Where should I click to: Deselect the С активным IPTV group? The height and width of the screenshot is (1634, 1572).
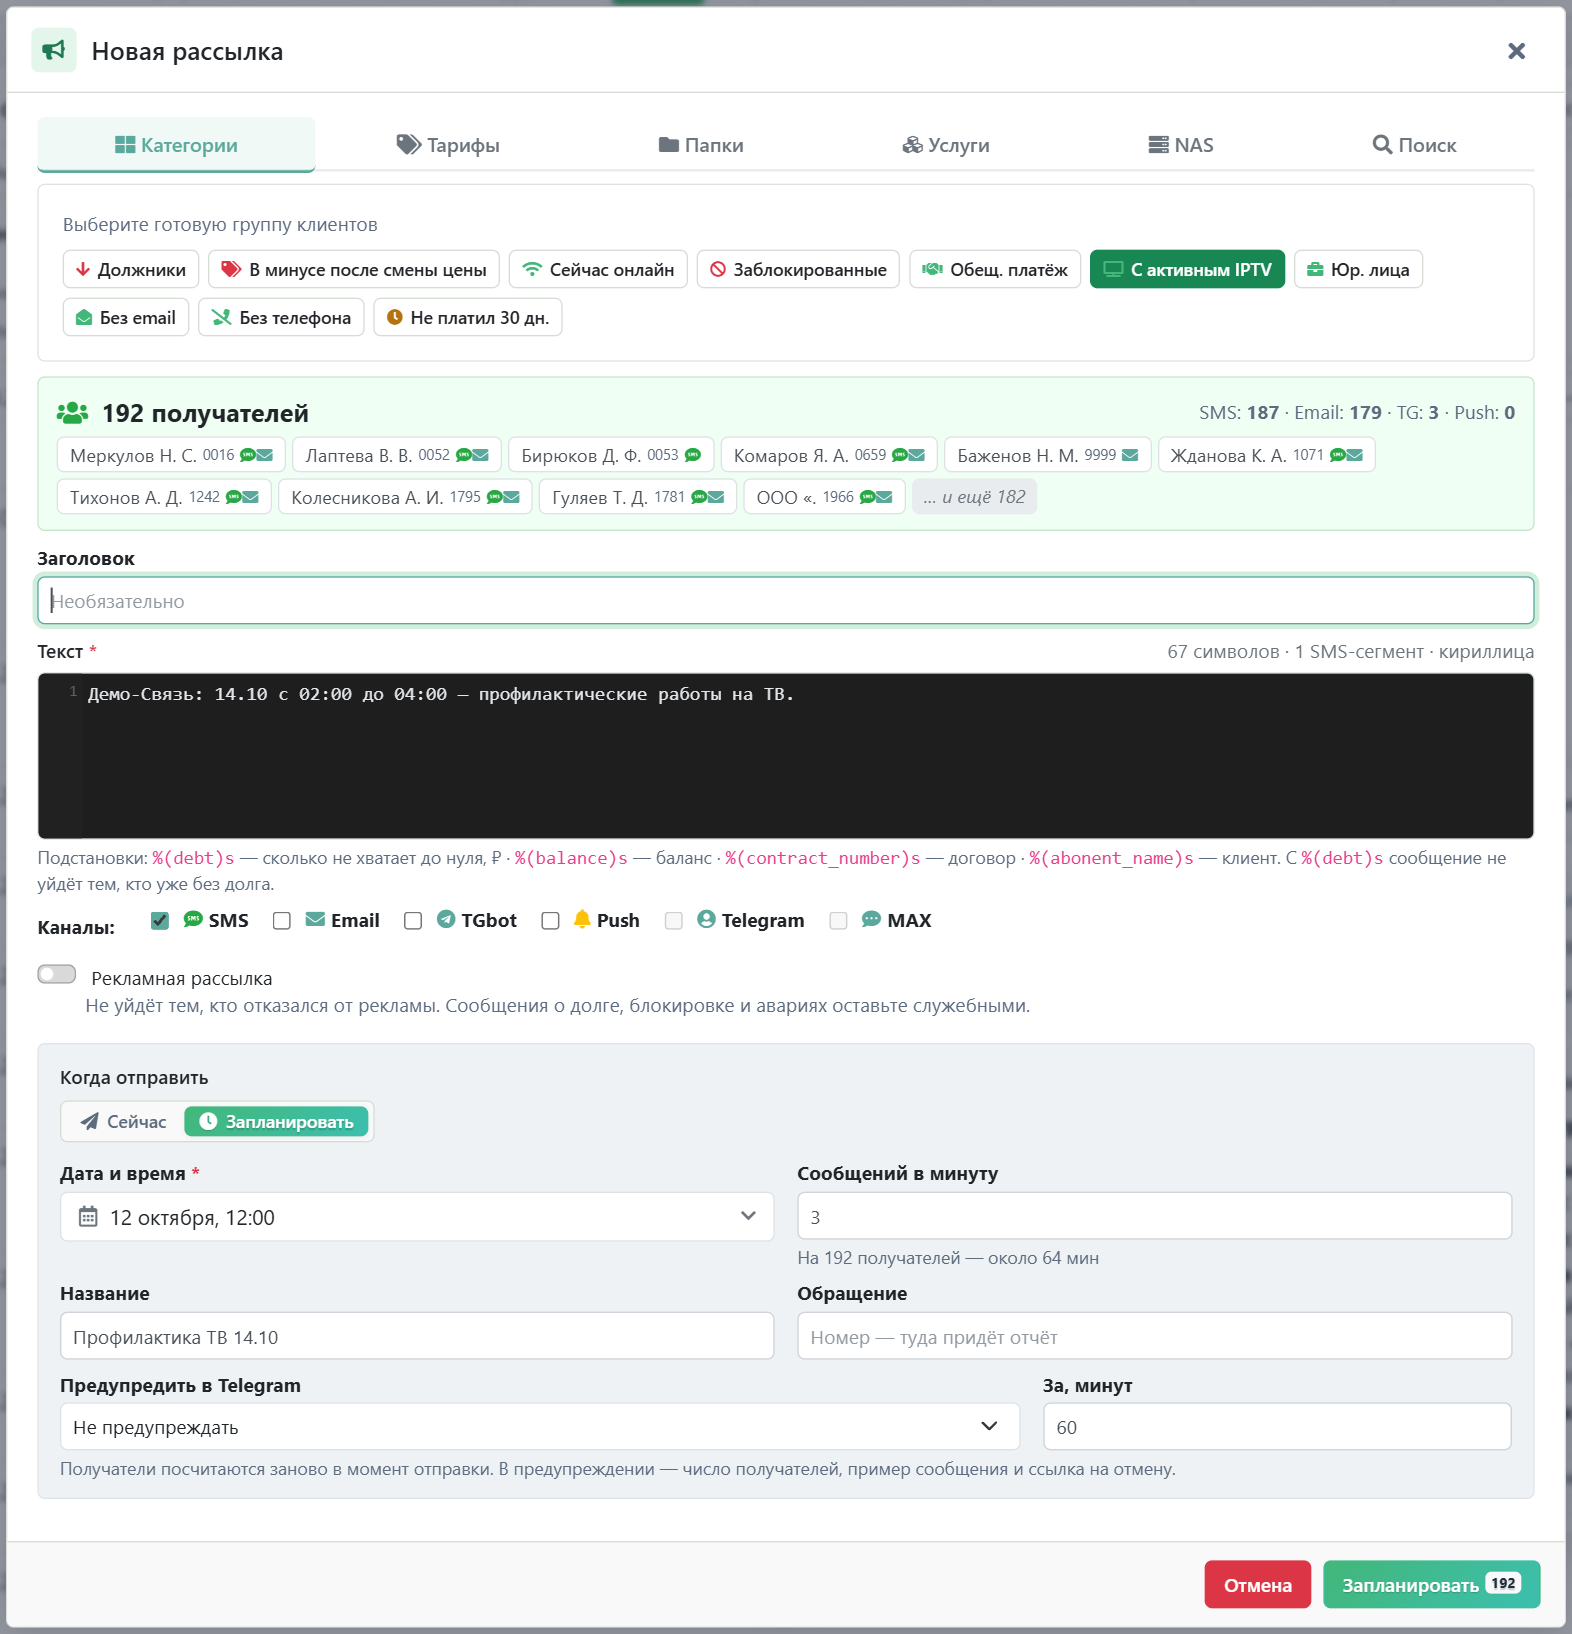(x=1187, y=269)
